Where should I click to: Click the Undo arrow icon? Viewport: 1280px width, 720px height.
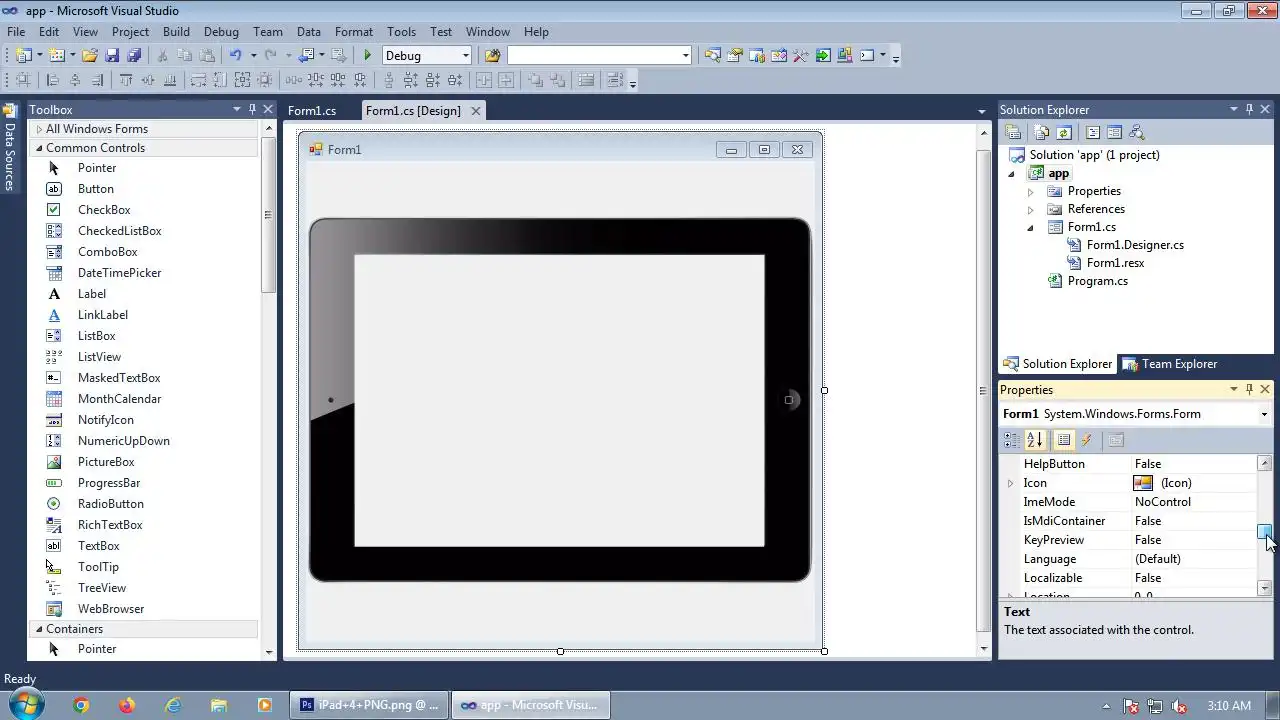point(235,55)
